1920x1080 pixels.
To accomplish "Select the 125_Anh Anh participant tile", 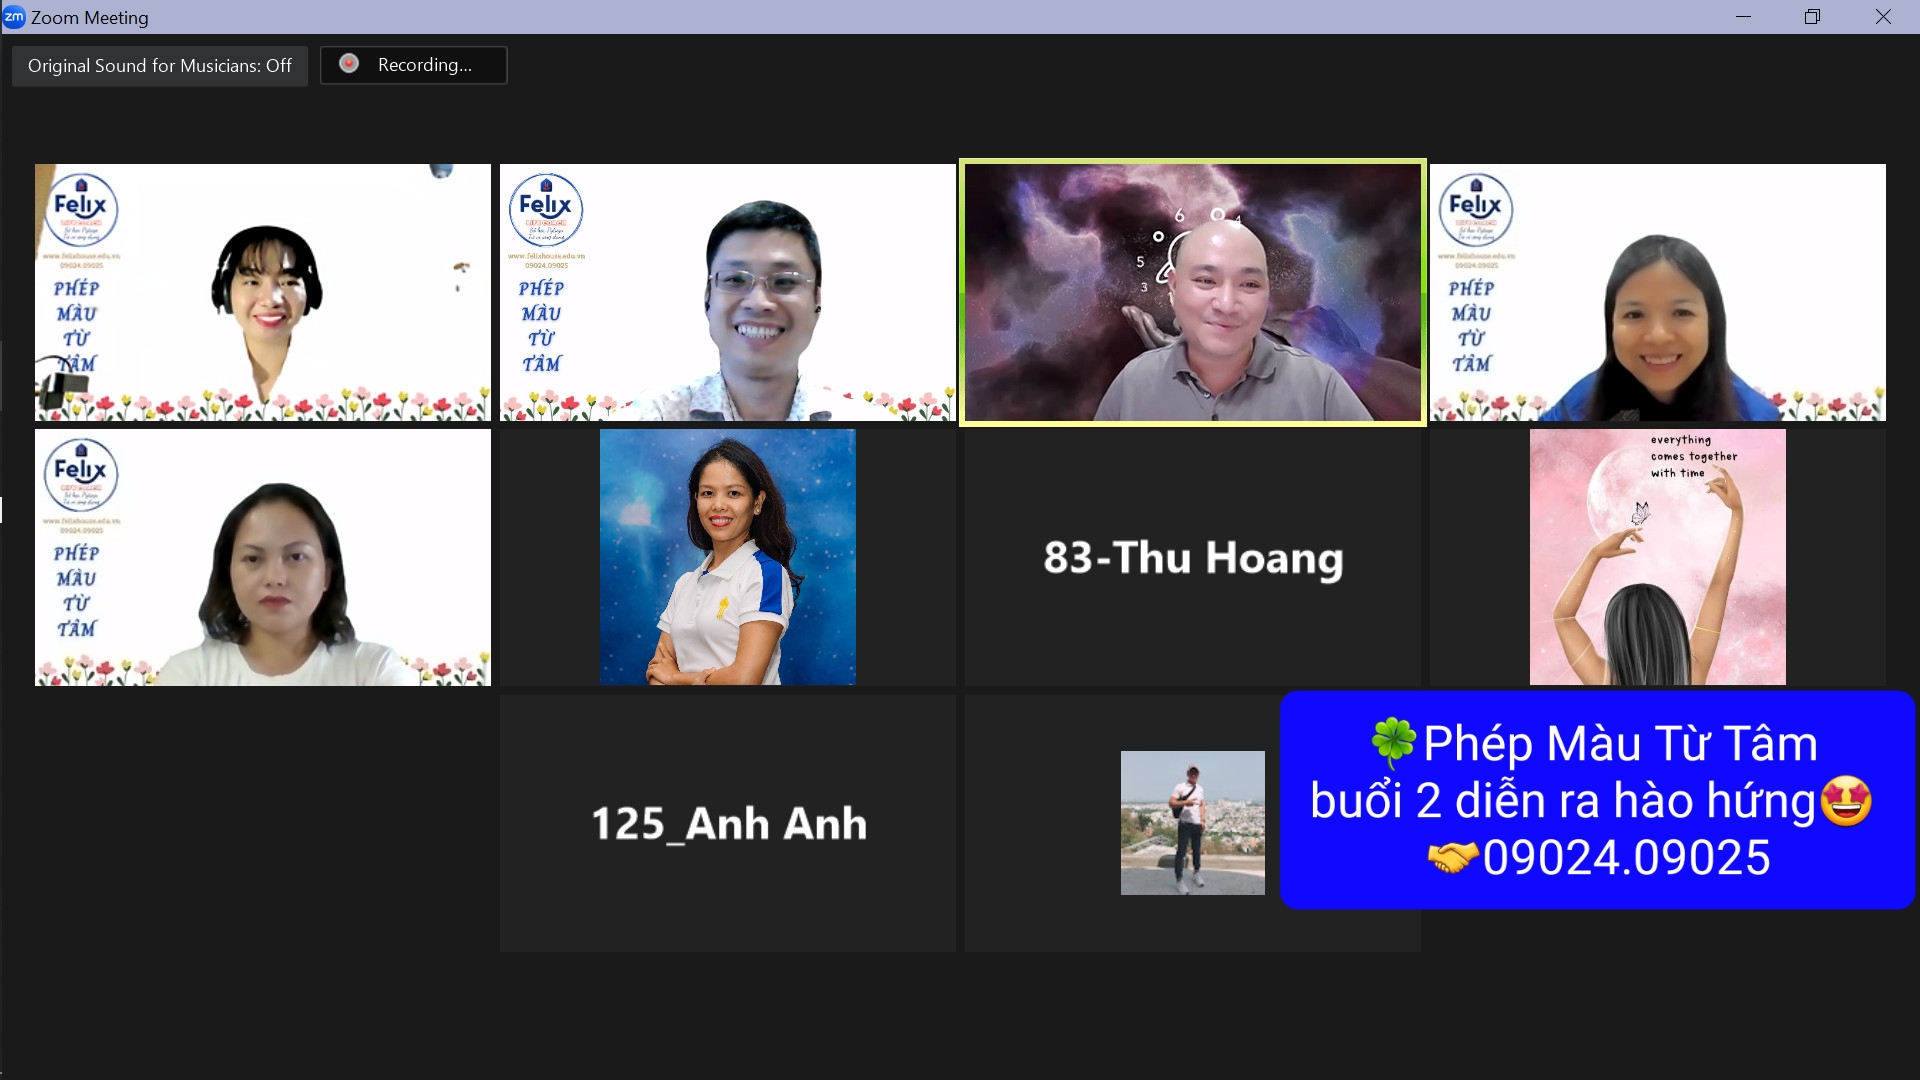I will [x=727, y=823].
